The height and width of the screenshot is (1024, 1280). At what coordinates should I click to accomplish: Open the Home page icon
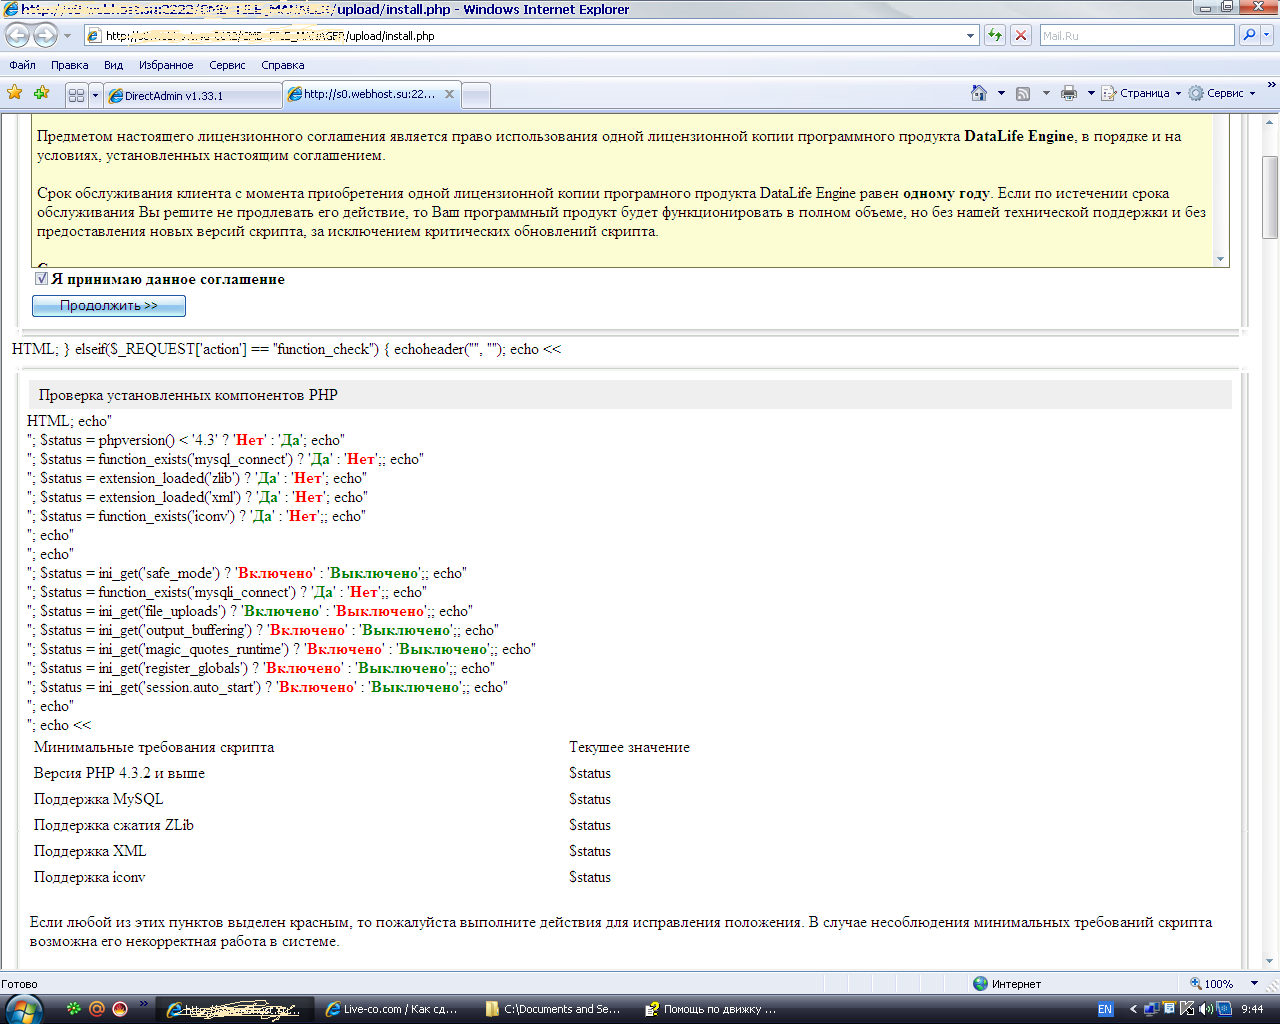click(x=979, y=93)
